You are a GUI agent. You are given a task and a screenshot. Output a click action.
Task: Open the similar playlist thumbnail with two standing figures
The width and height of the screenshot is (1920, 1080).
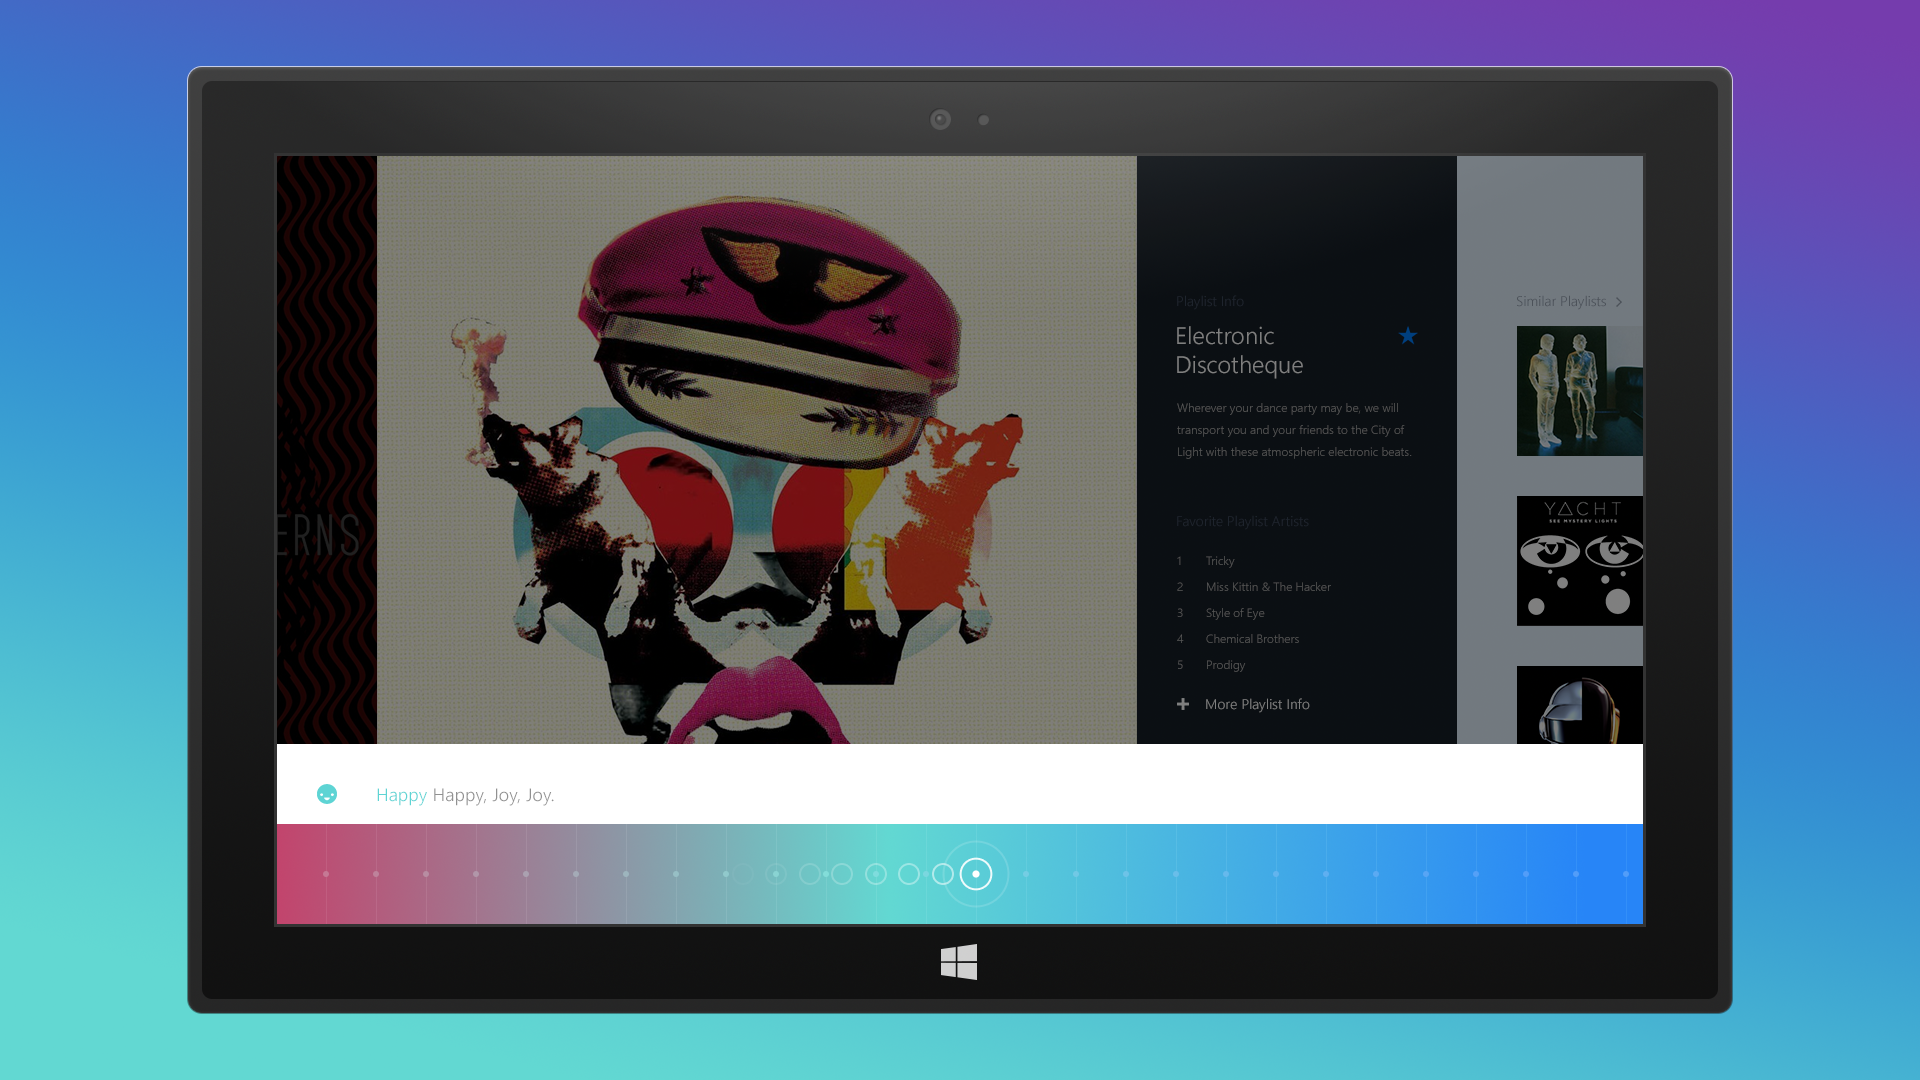click(x=1580, y=391)
